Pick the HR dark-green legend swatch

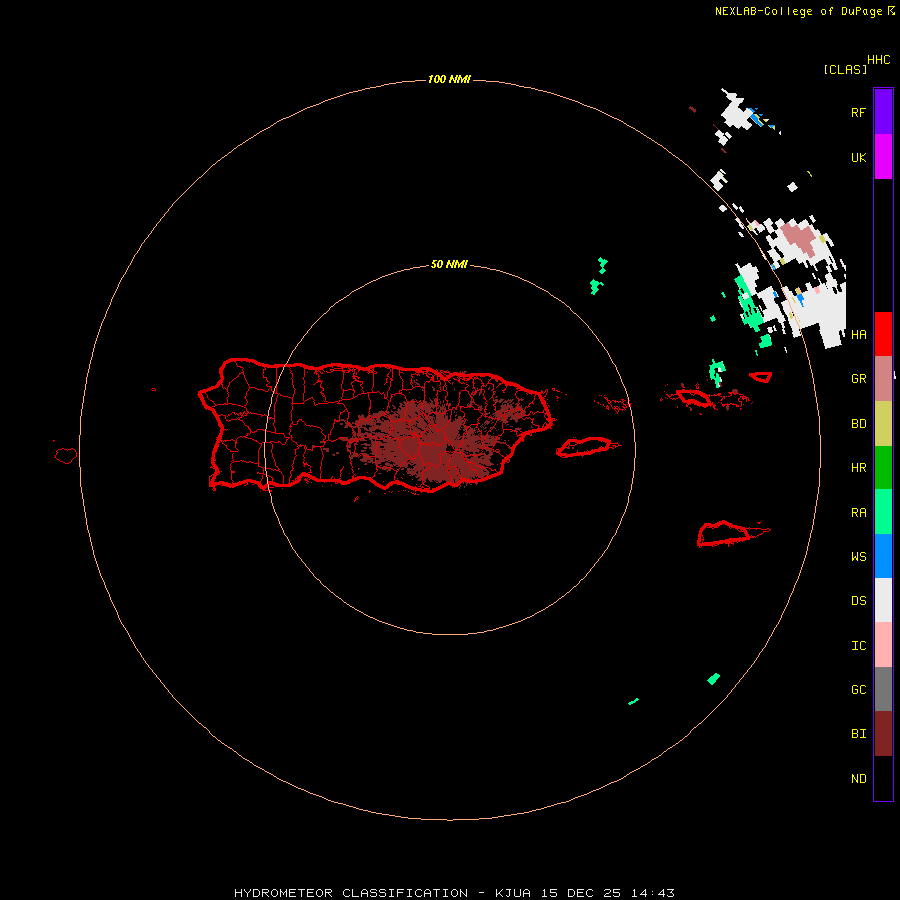tap(883, 468)
